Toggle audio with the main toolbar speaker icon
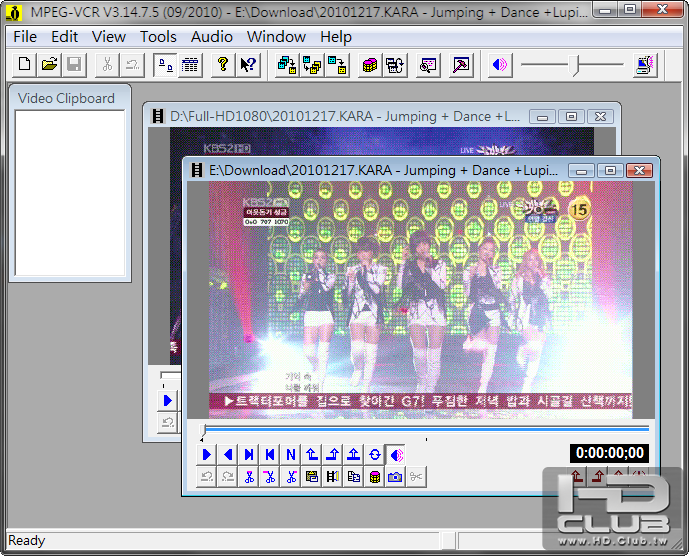 point(500,65)
